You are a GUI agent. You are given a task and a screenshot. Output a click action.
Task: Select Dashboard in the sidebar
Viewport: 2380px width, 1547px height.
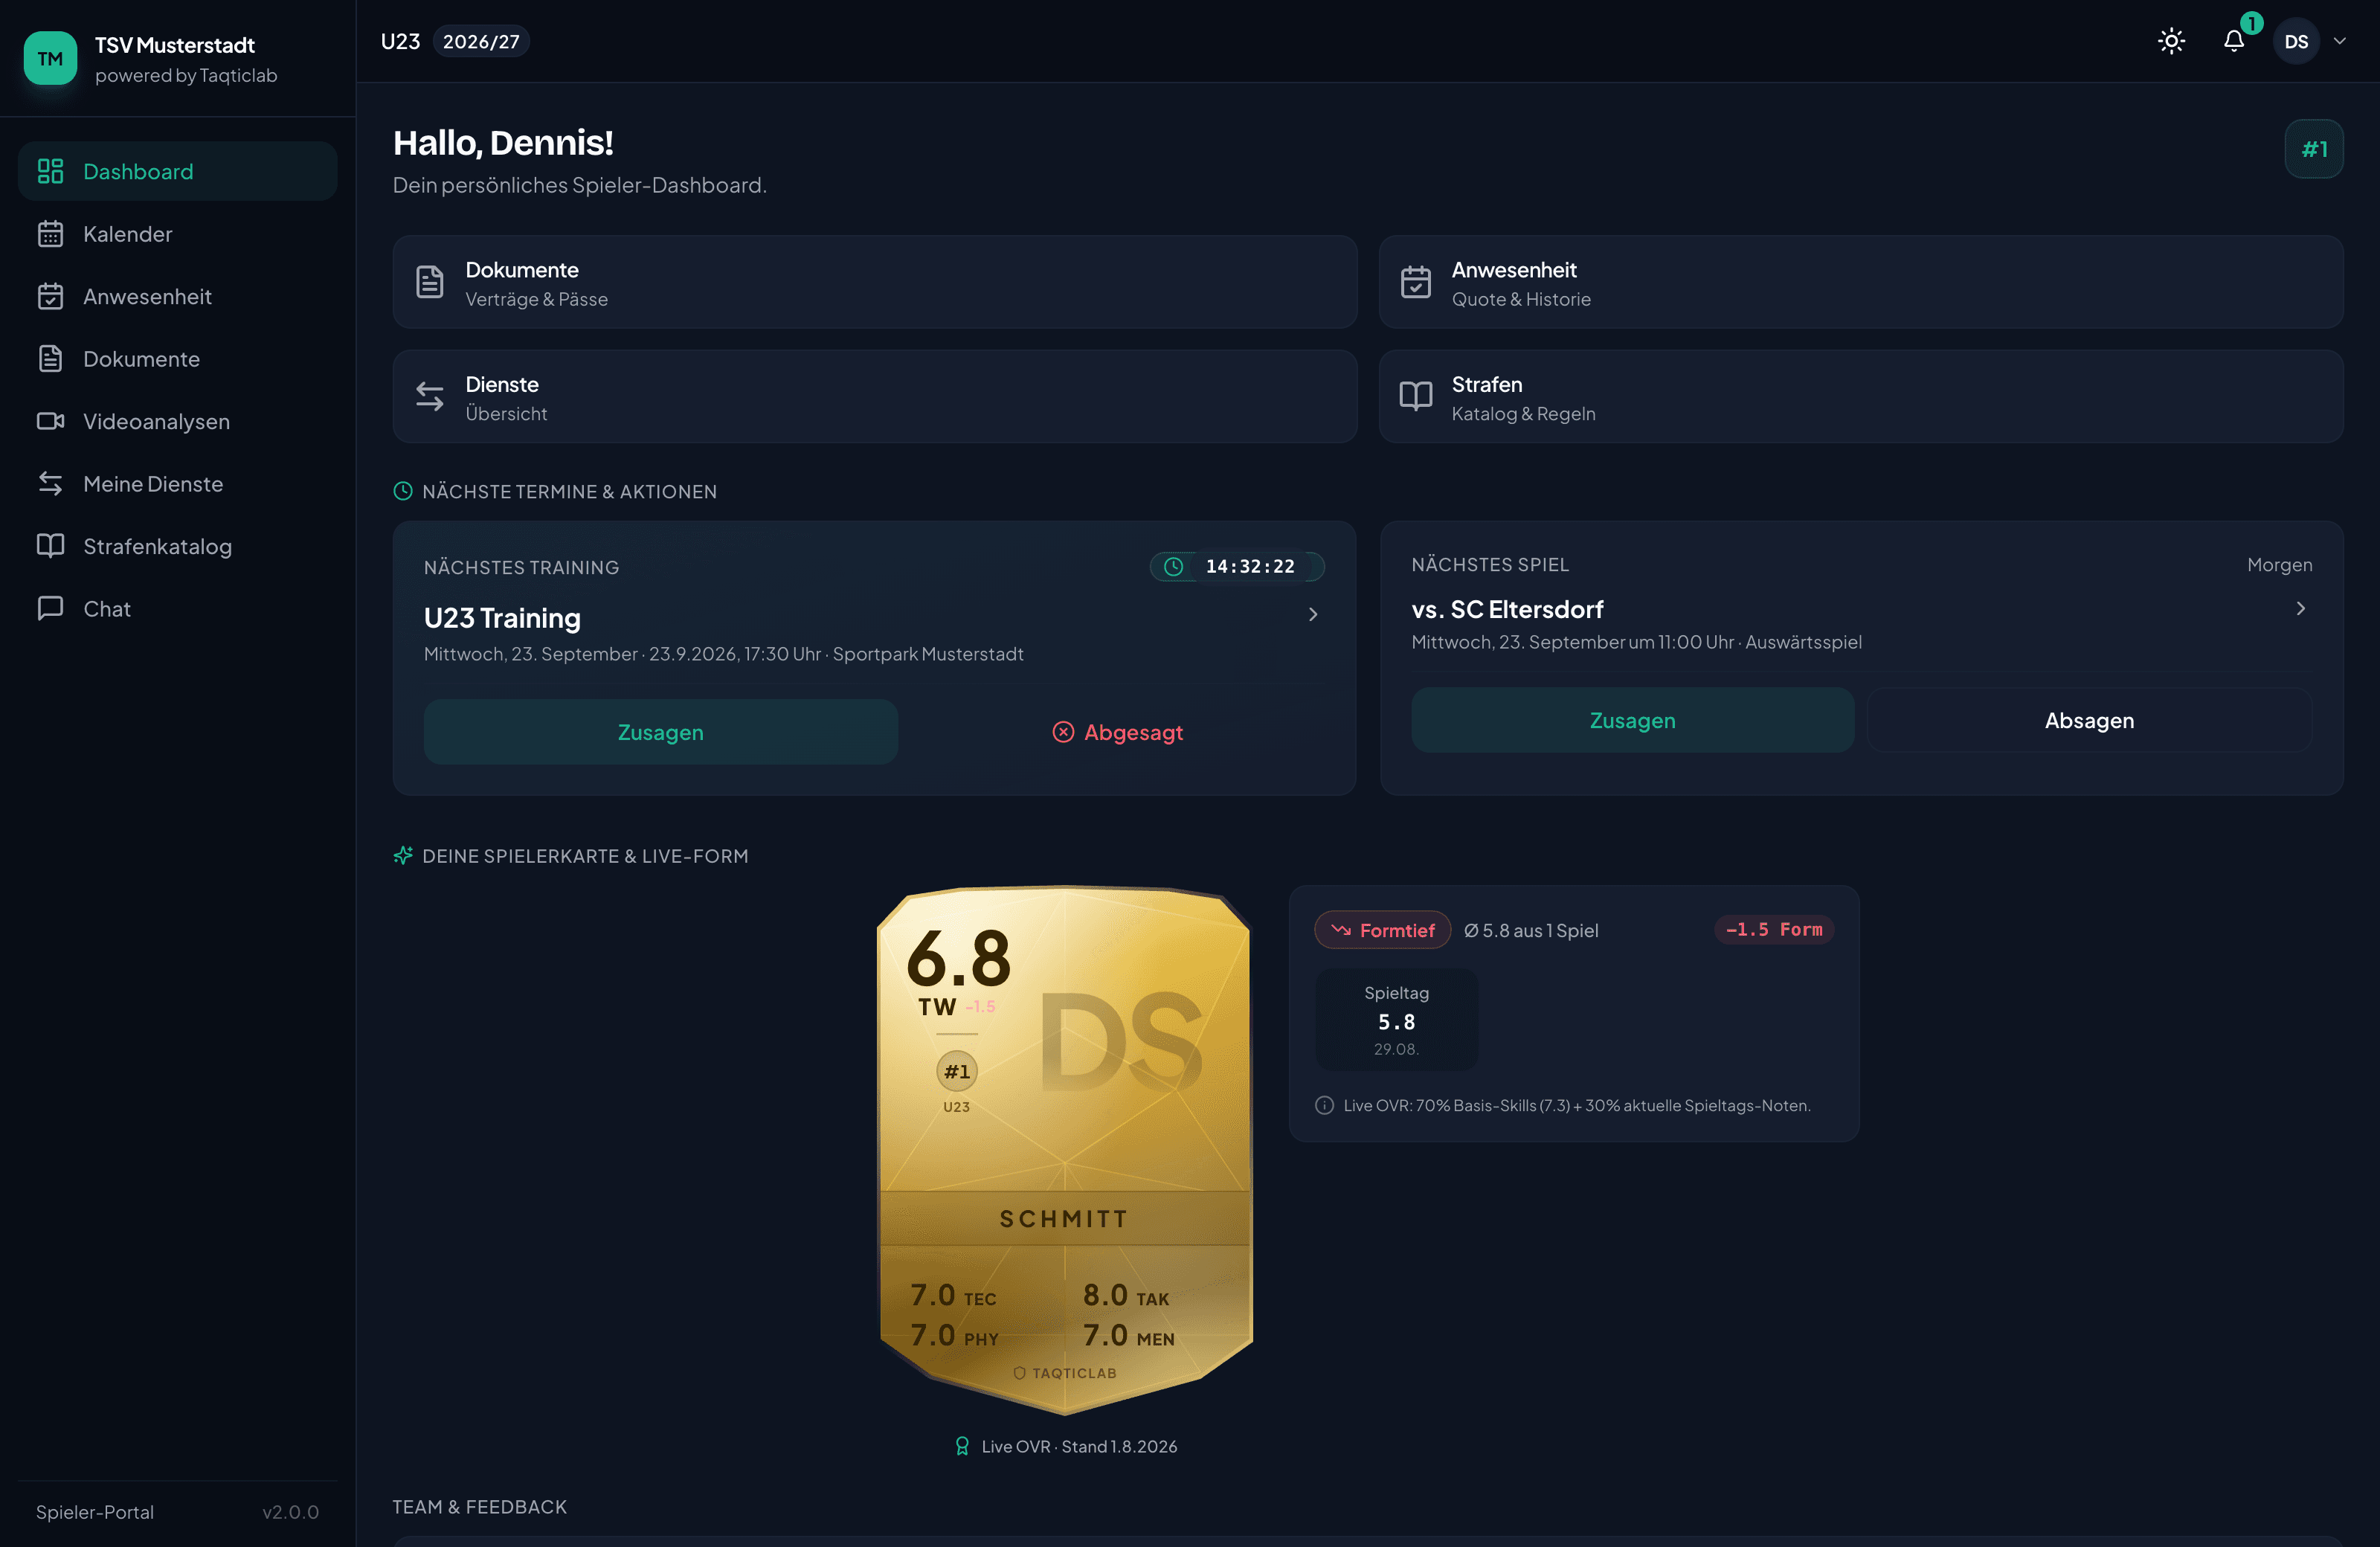pos(177,171)
